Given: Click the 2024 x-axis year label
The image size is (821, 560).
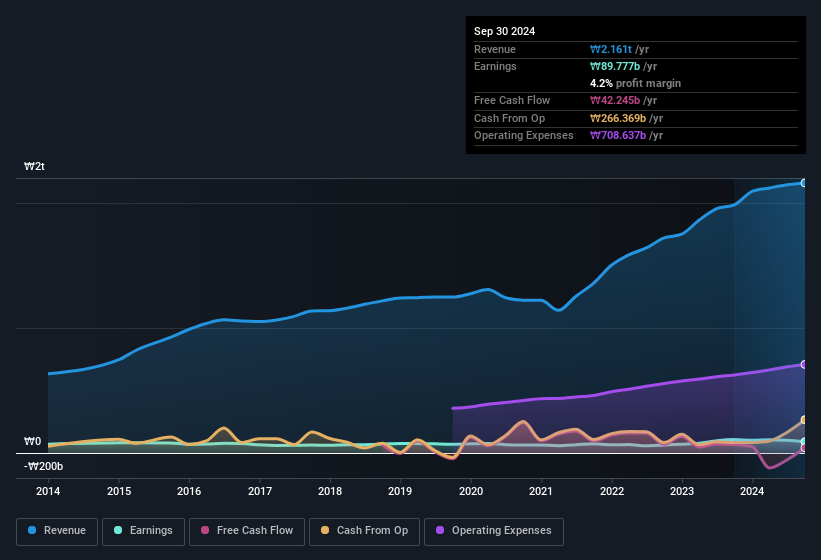Looking at the screenshot, I should tap(752, 491).
